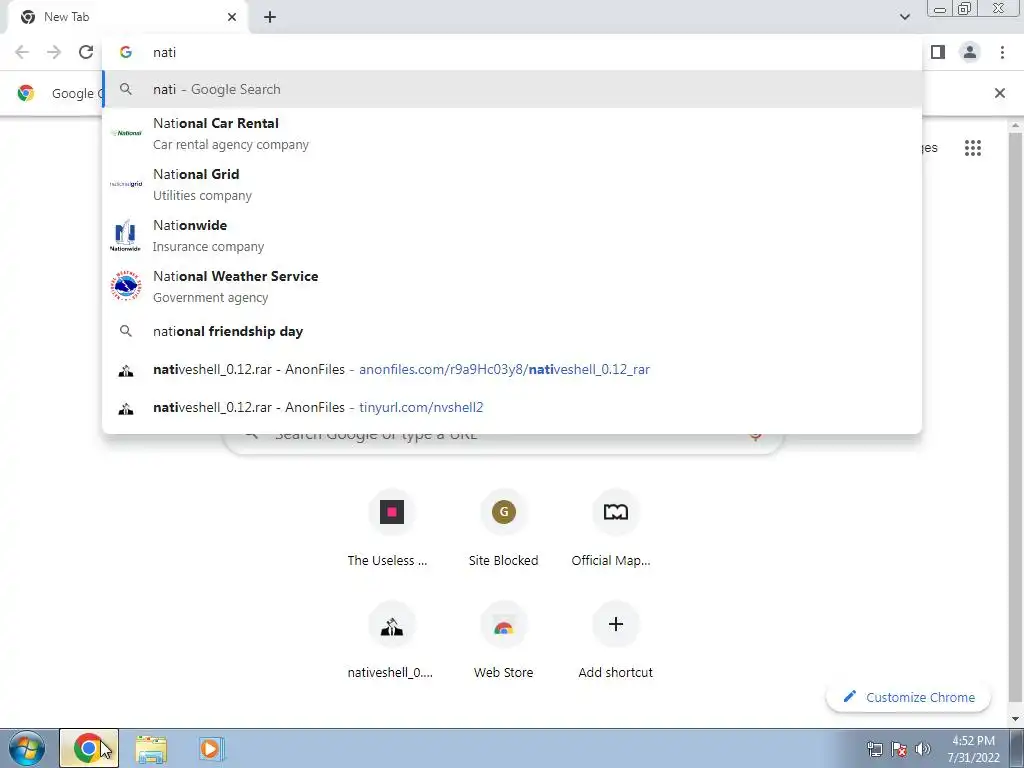Open the Official Map... shortcut tile
Image resolution: width=1024 pixels, height=768 pixels.
(615, 529)
